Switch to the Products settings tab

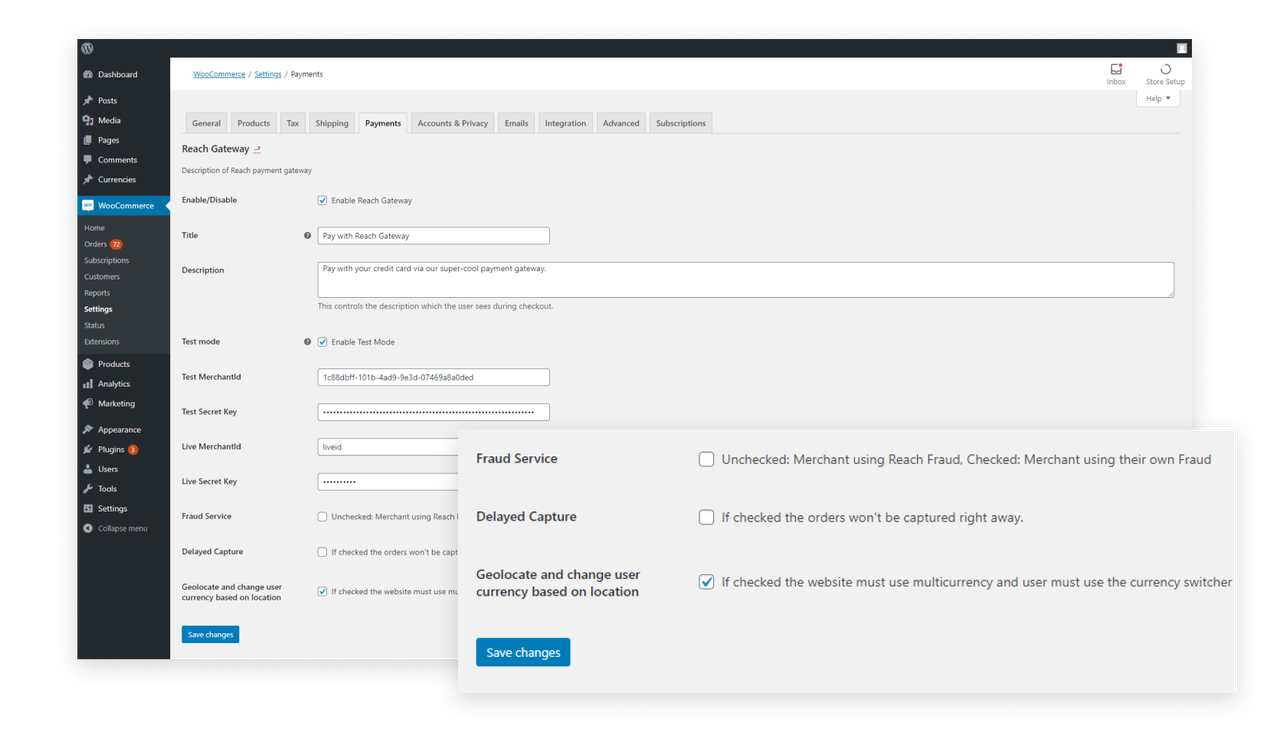pyautogui.click(x=253, y=123)
